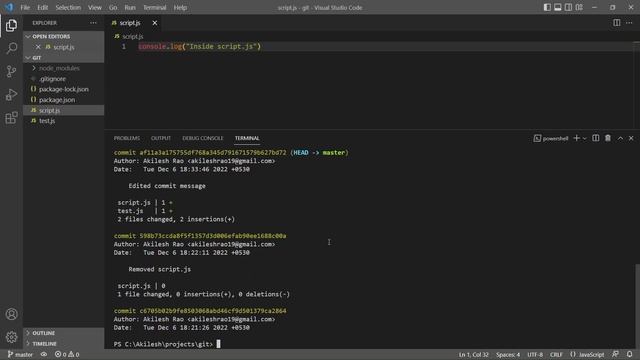
Task: Collapse the GIT folder section
Action: pyautogui.click(x=63, y=58)
